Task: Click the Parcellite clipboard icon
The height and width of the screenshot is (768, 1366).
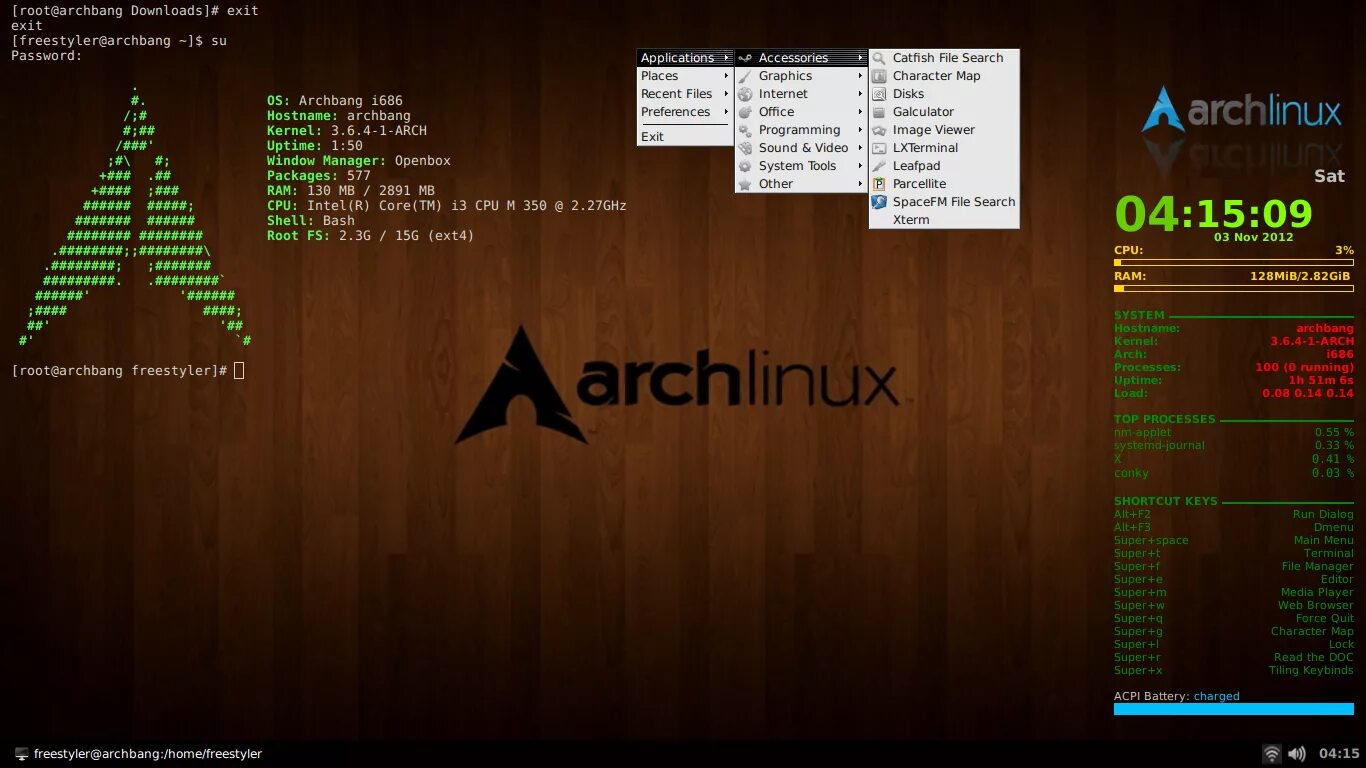Action: pyautogui.click(x=879, y=184)
